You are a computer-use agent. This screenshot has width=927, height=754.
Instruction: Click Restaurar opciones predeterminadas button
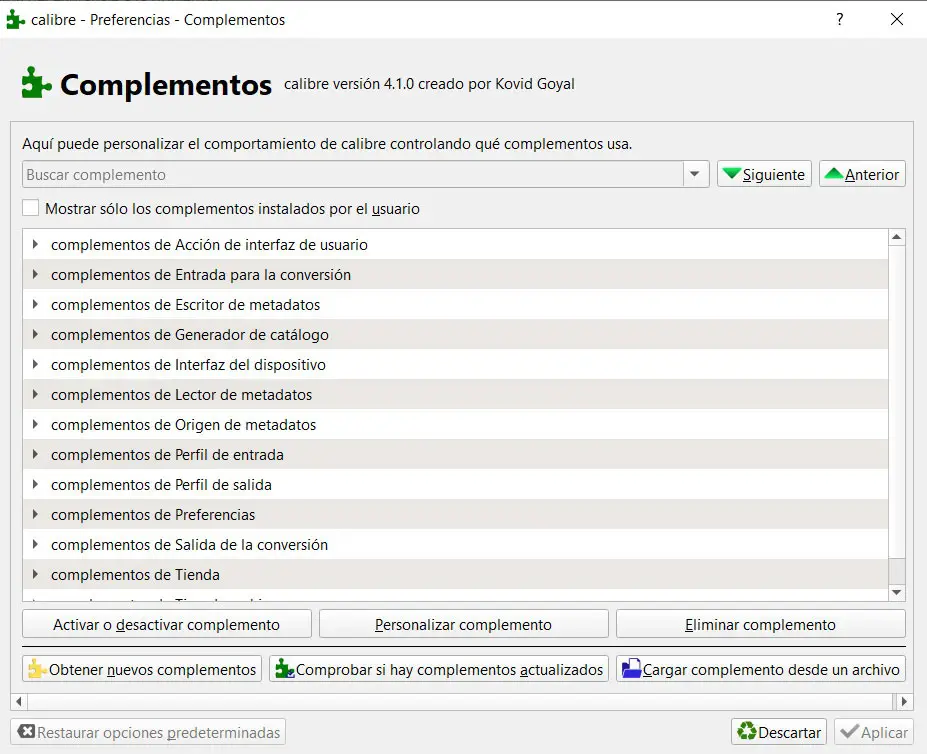point(148,732)
